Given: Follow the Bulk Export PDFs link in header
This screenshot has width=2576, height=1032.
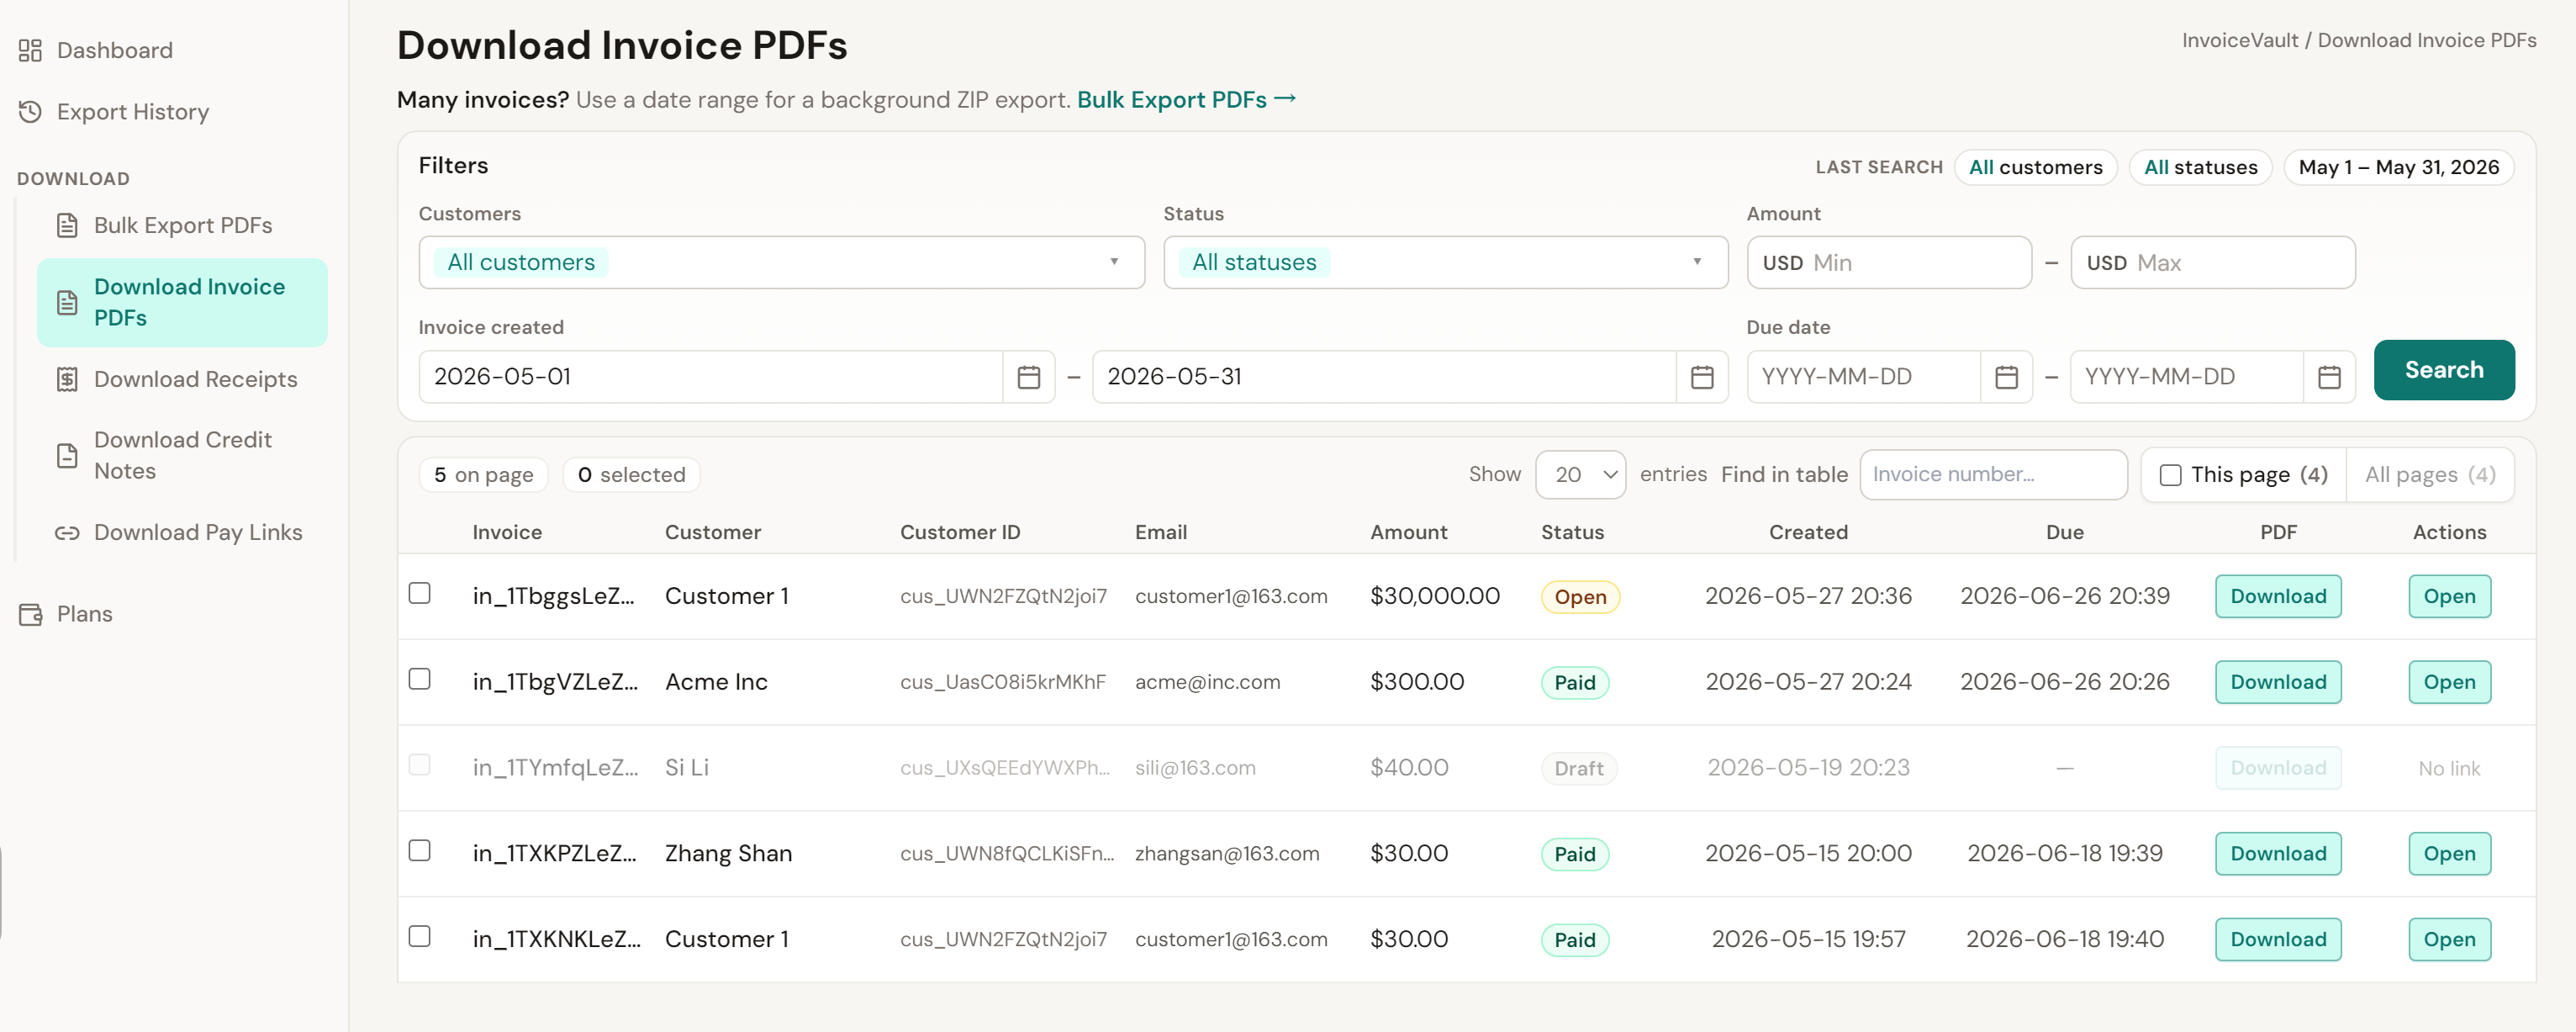Looking at the screenshot, I should tap(1186, 100).
